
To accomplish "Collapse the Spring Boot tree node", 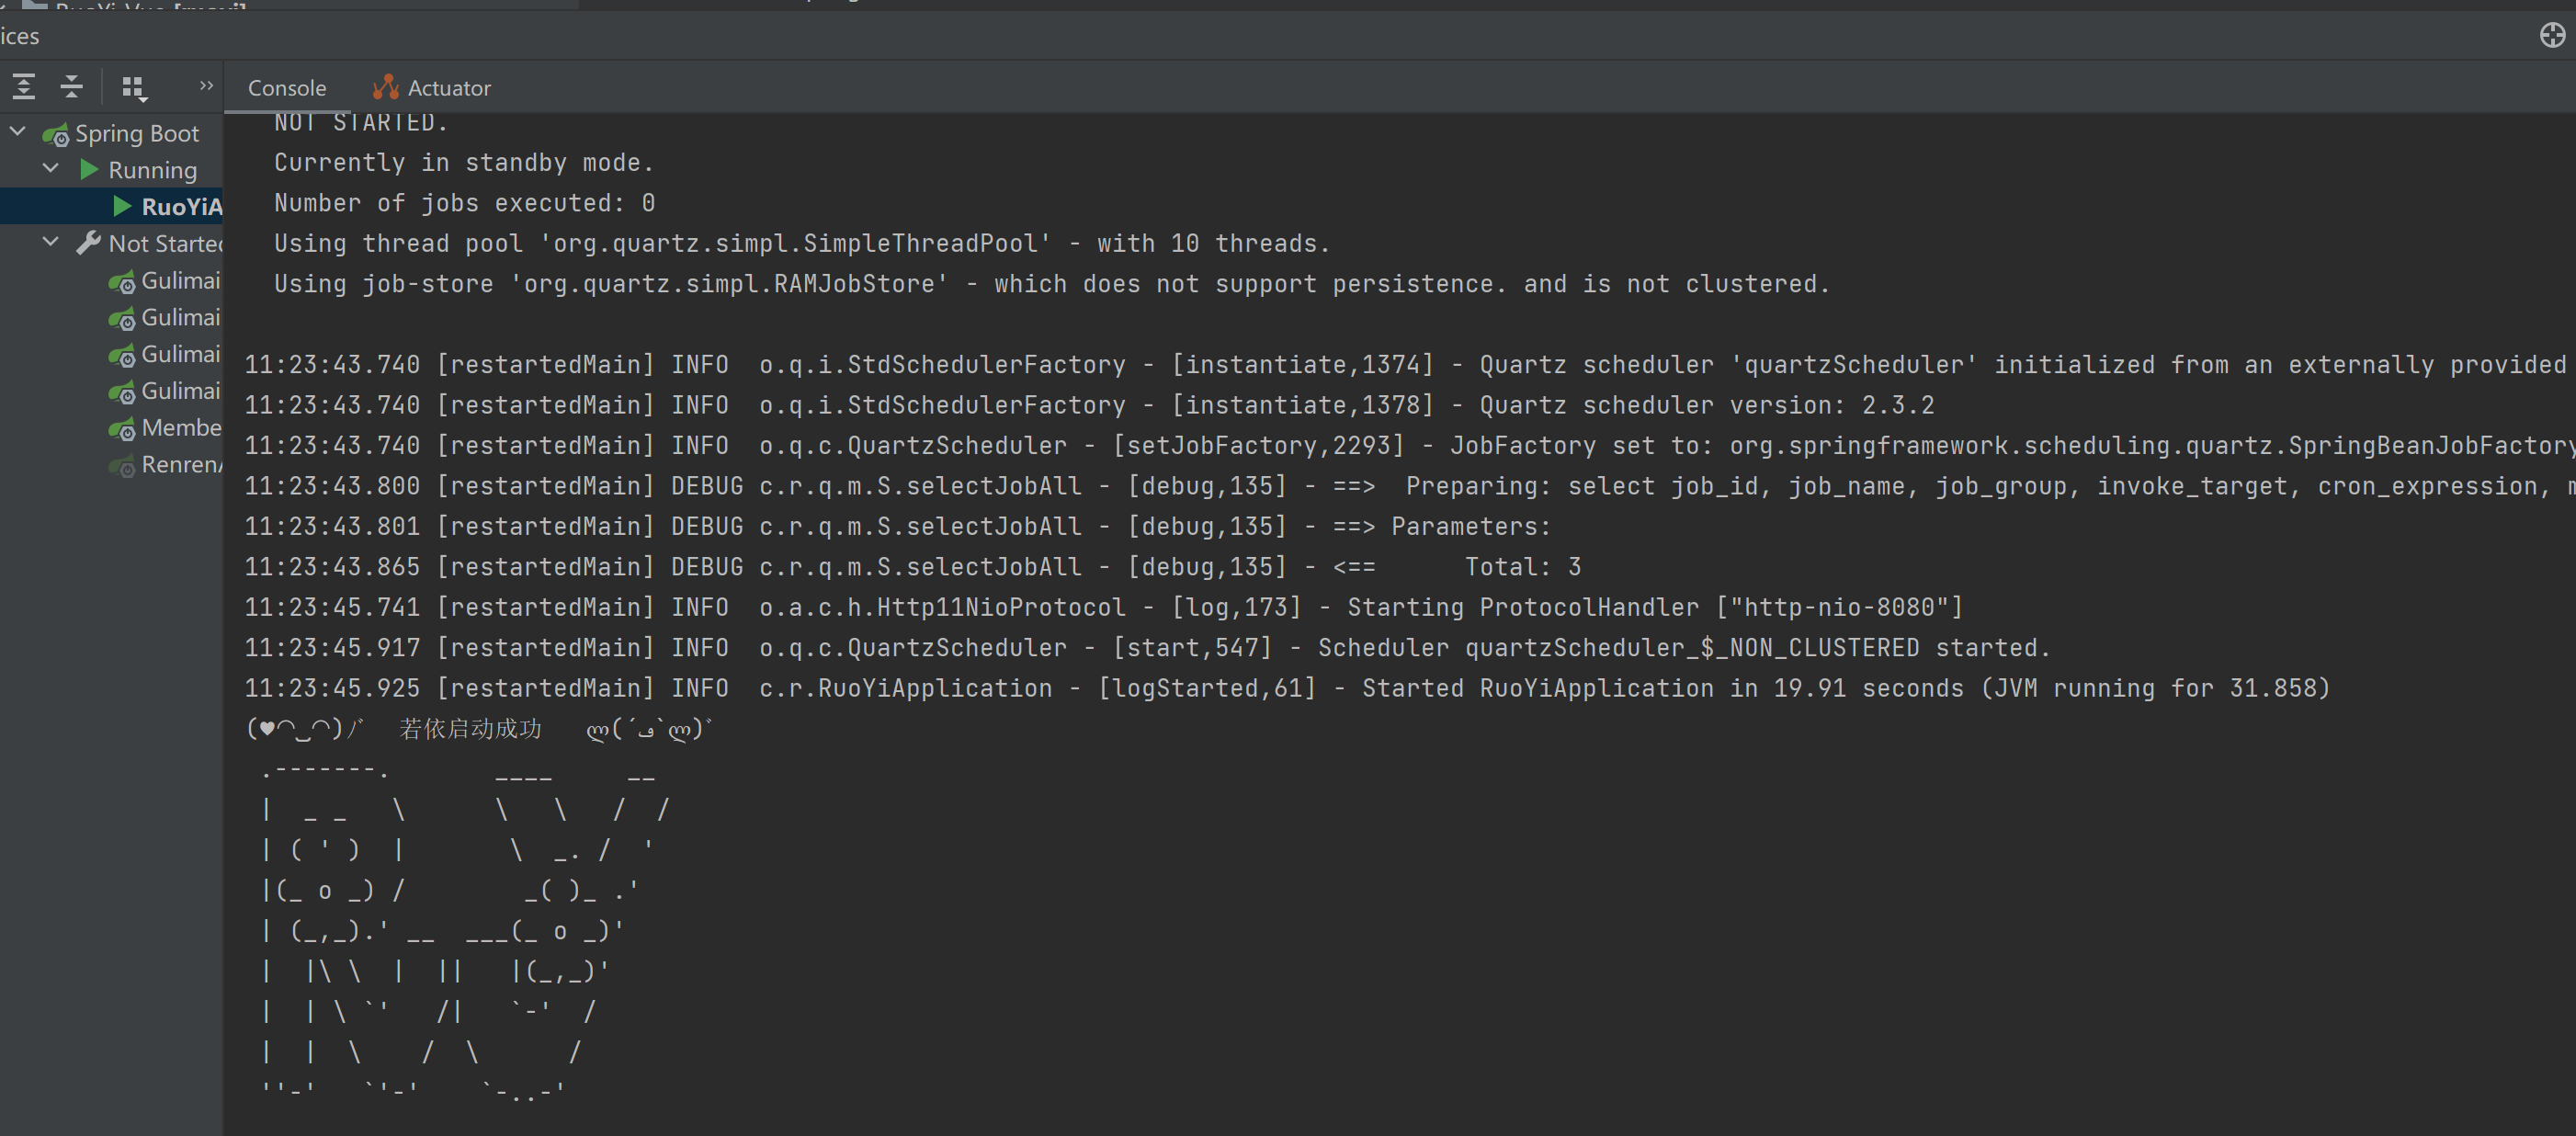I will click(18, 132).
